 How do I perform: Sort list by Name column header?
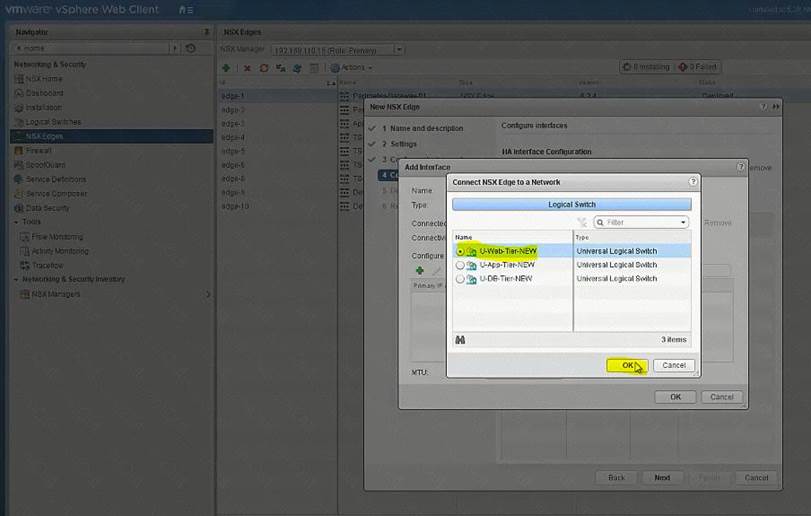pos(511,237)
